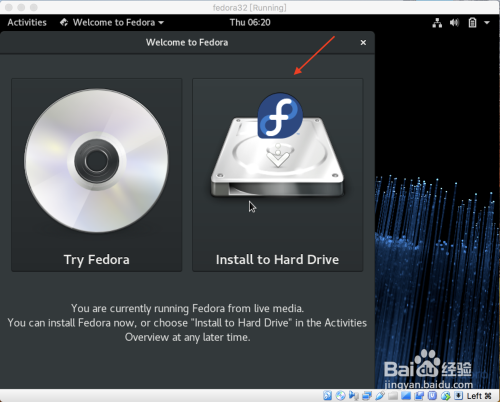Click the VirtualBox keyboard capture arrow icon
The height and width of the screenshot is (402, 500).
458,395
